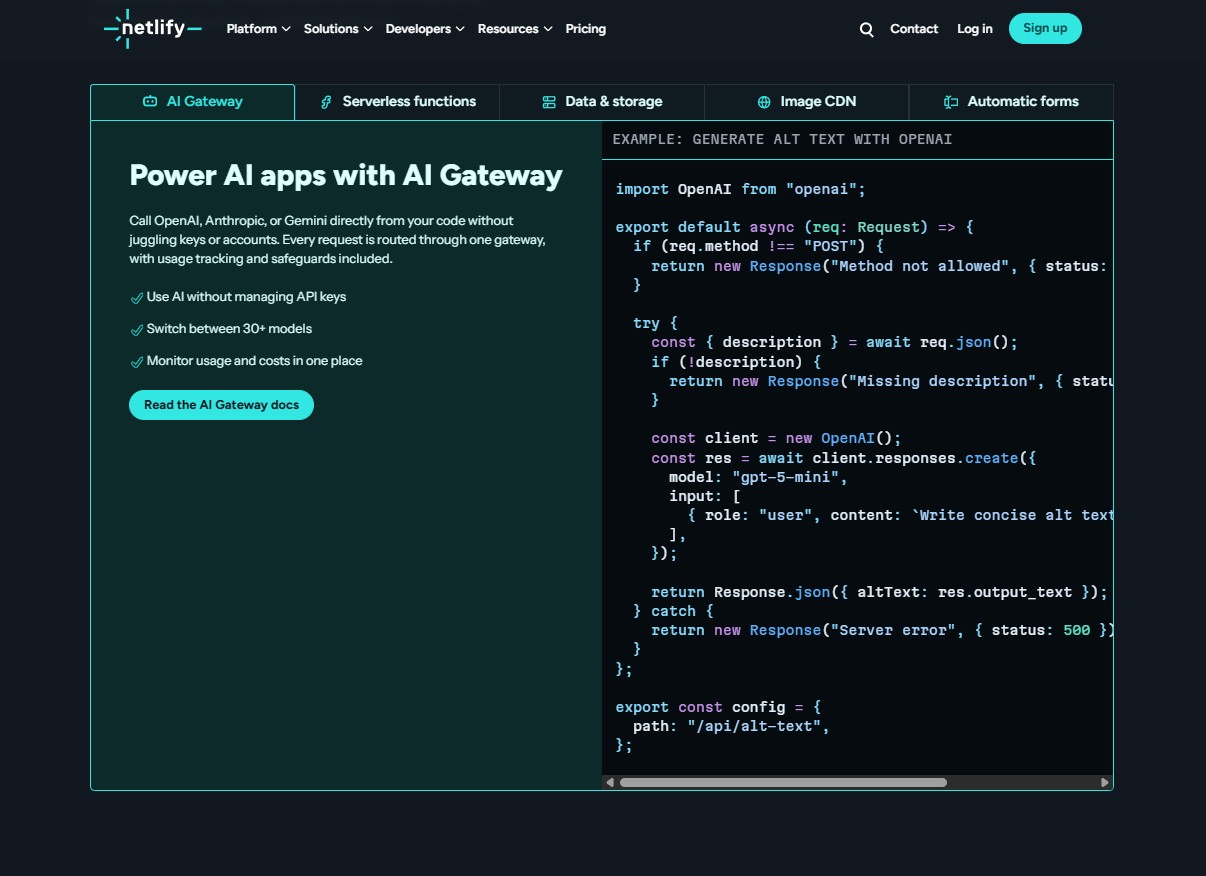The width and height of the screenshot is (1206, 876).
Task: Click checkmark beside "Use AI without managing API keys"
Action: tap(137, 297)
